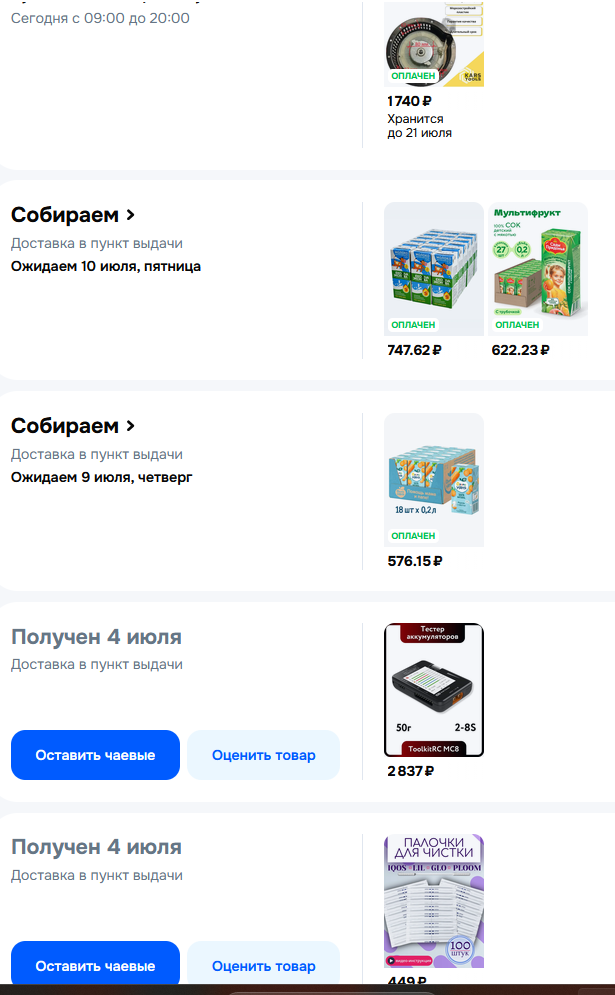Open the "Собираем" order expected 9 июля
The width and height of the screenshot is (615, 995).
(x=73, y=426)
